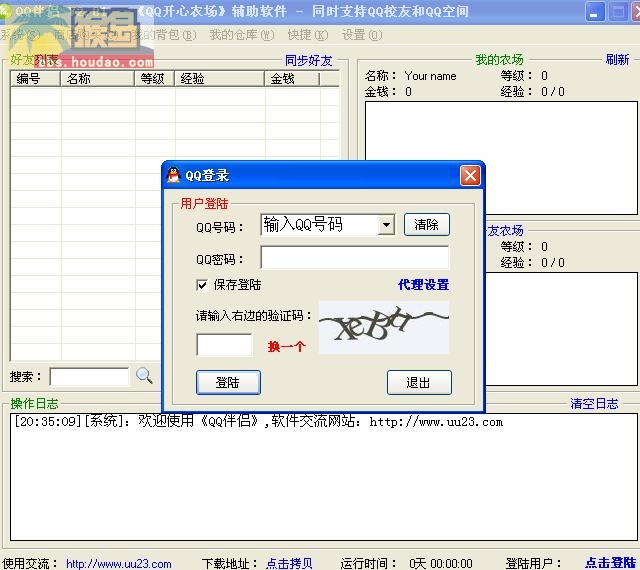Click 换一个 to refresh captcha
The height and width of the screenshot is (570, 640).
[287, 347]
